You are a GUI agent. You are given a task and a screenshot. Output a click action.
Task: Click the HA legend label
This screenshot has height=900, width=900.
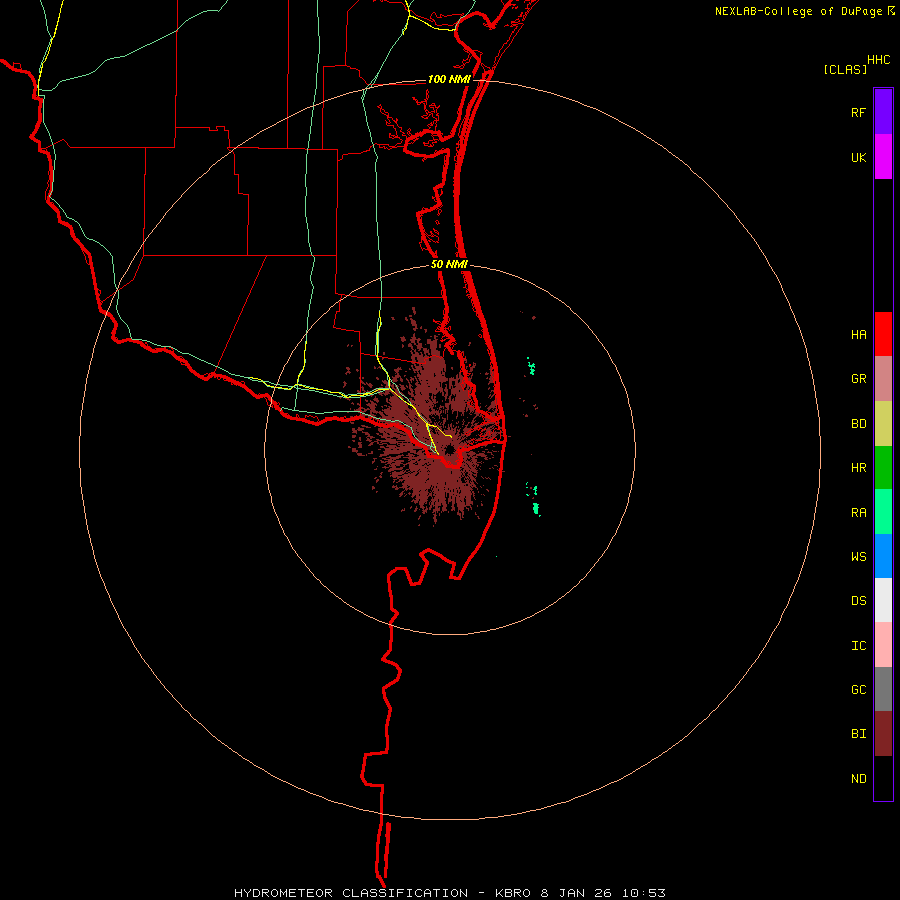(x=858, y=334)
